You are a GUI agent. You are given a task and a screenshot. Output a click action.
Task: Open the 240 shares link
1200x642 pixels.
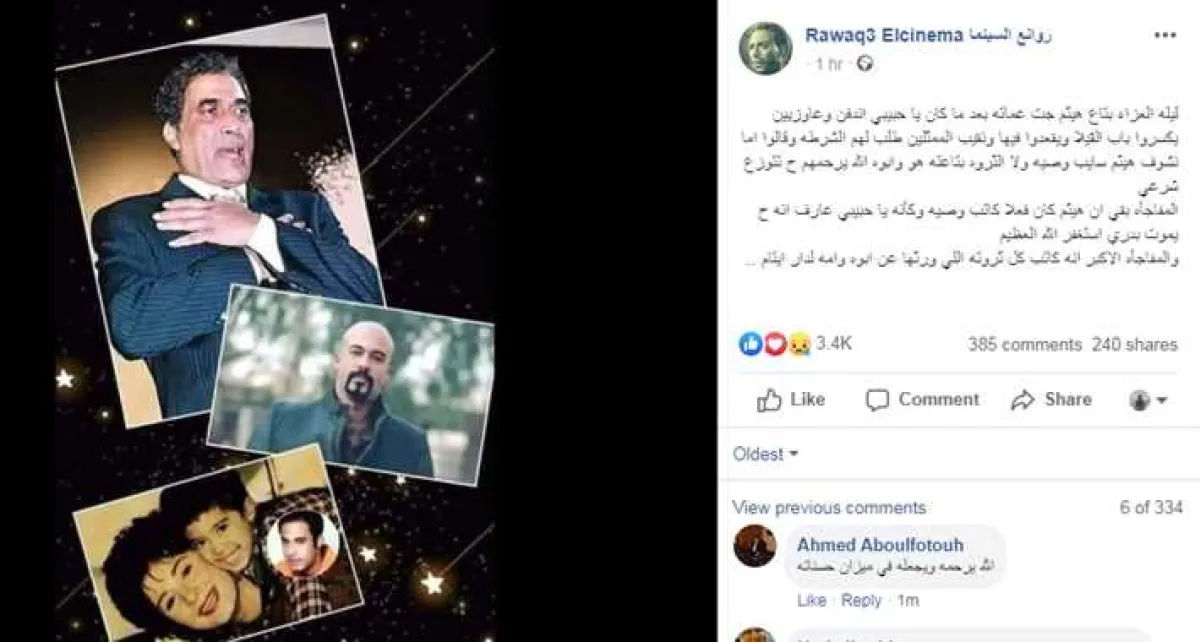[1135, 344]
